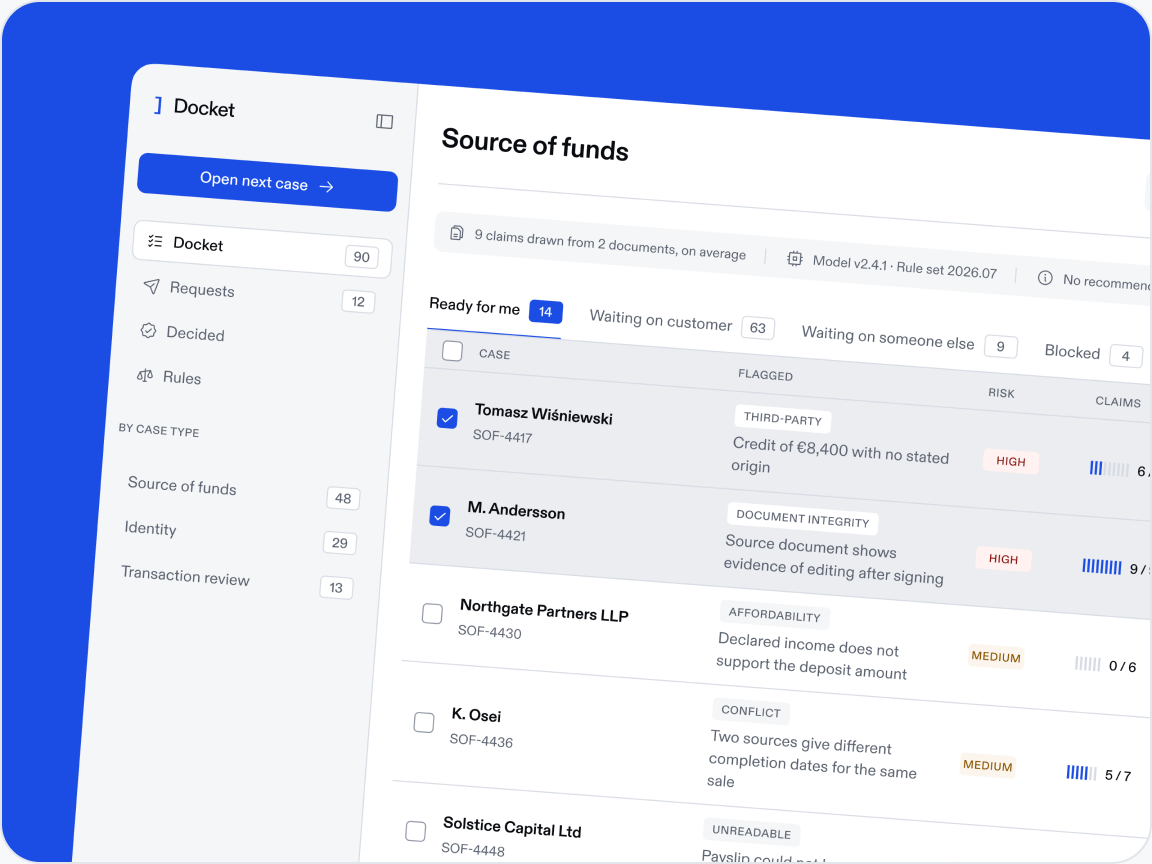Check the Northgate Partners LLP checkbox
1152x864 pixels.
[432, 613]
